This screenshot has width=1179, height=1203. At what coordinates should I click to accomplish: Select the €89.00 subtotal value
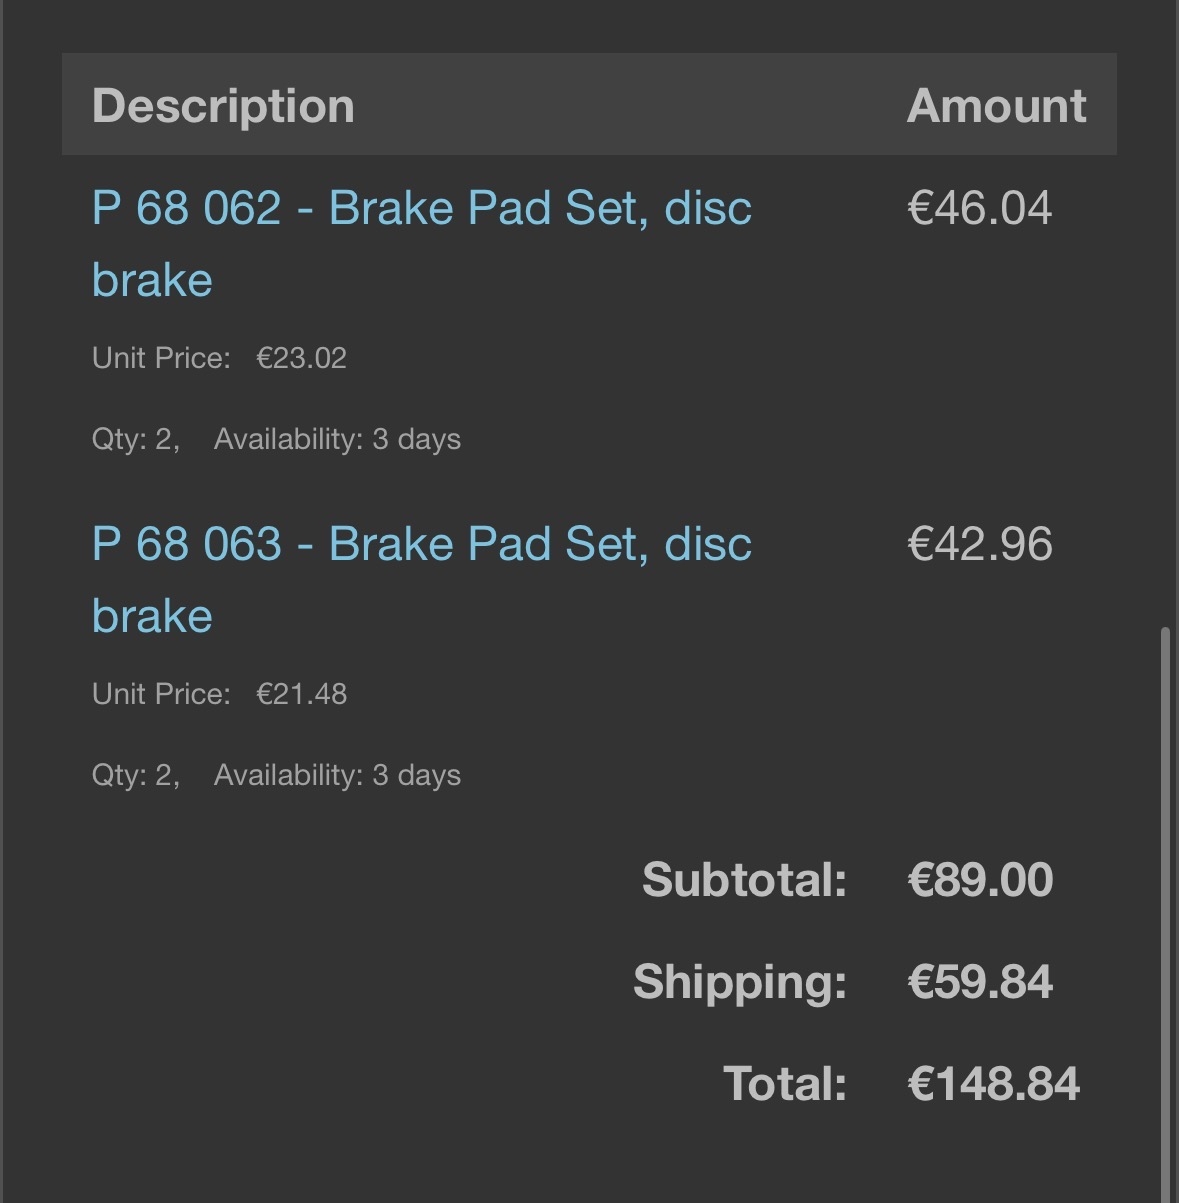point(979,880)
